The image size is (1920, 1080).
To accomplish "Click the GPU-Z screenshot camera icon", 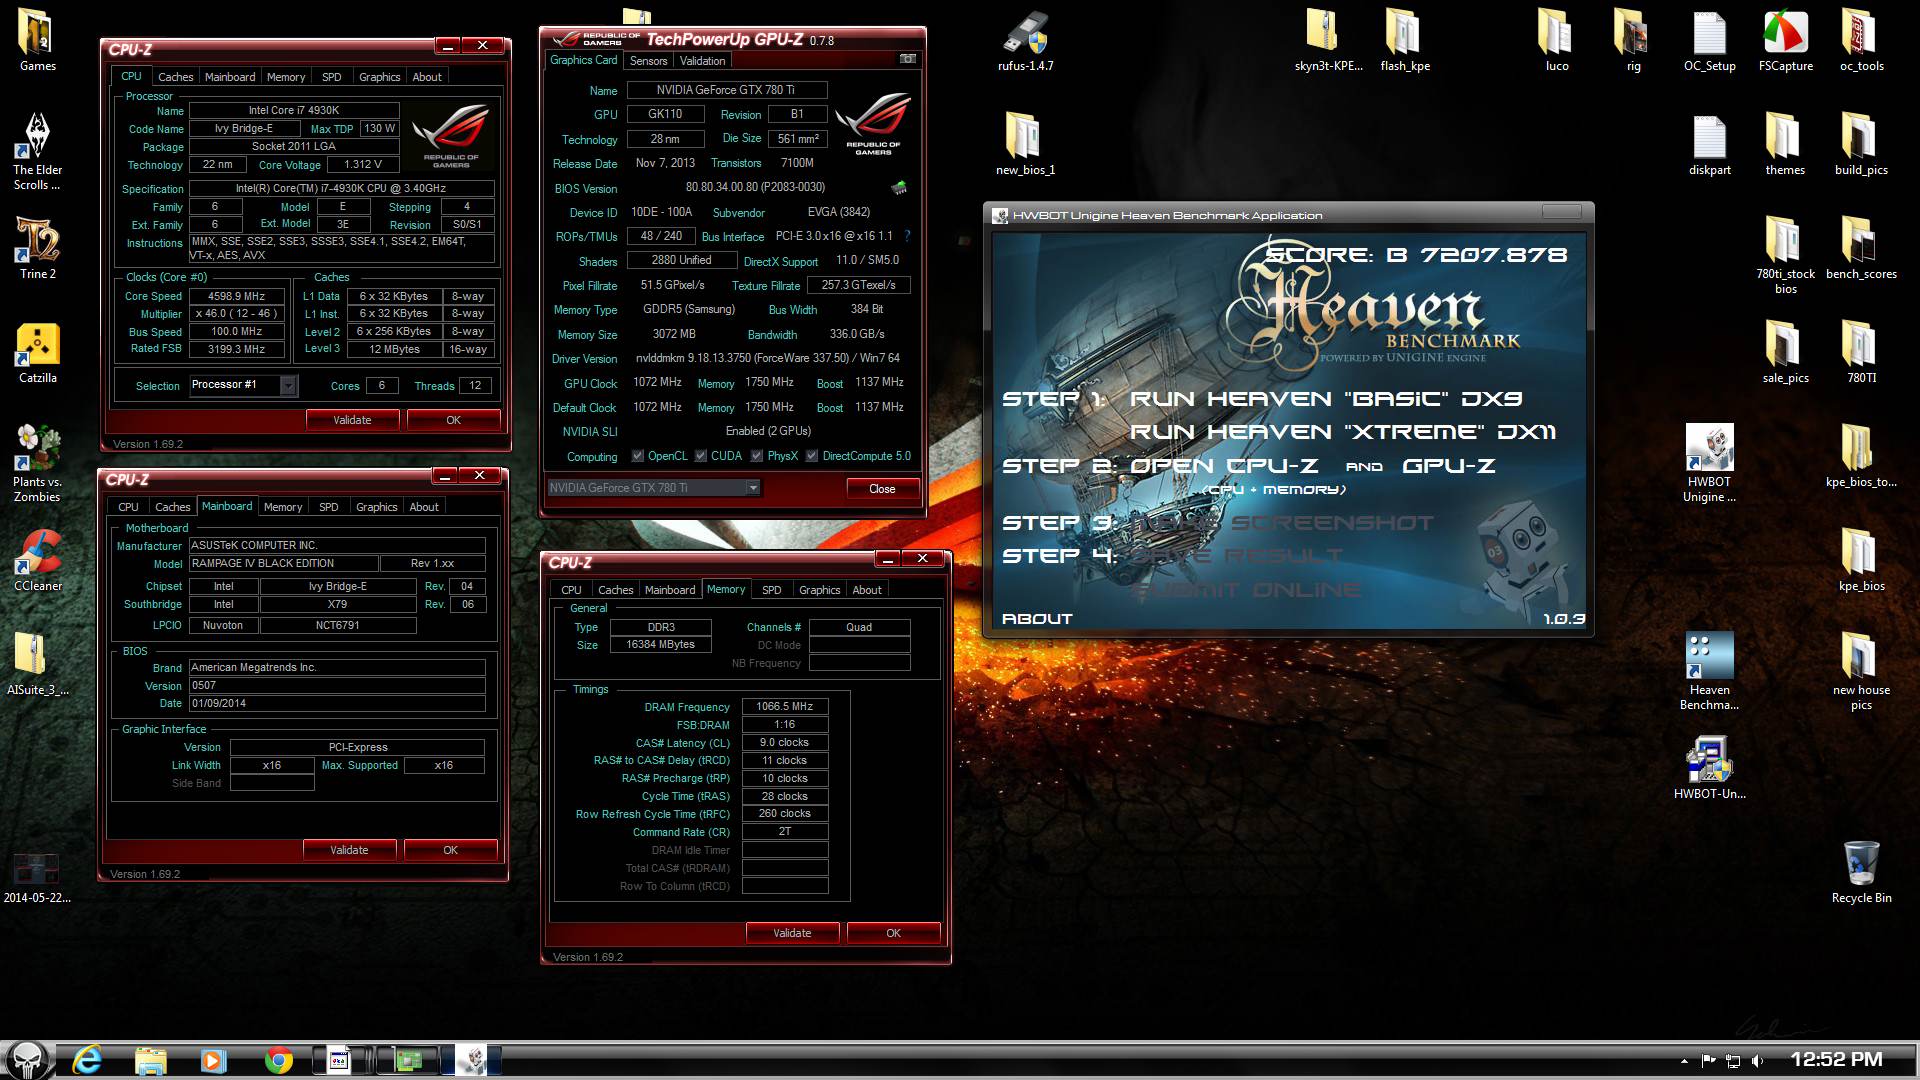I will [908, 59].
